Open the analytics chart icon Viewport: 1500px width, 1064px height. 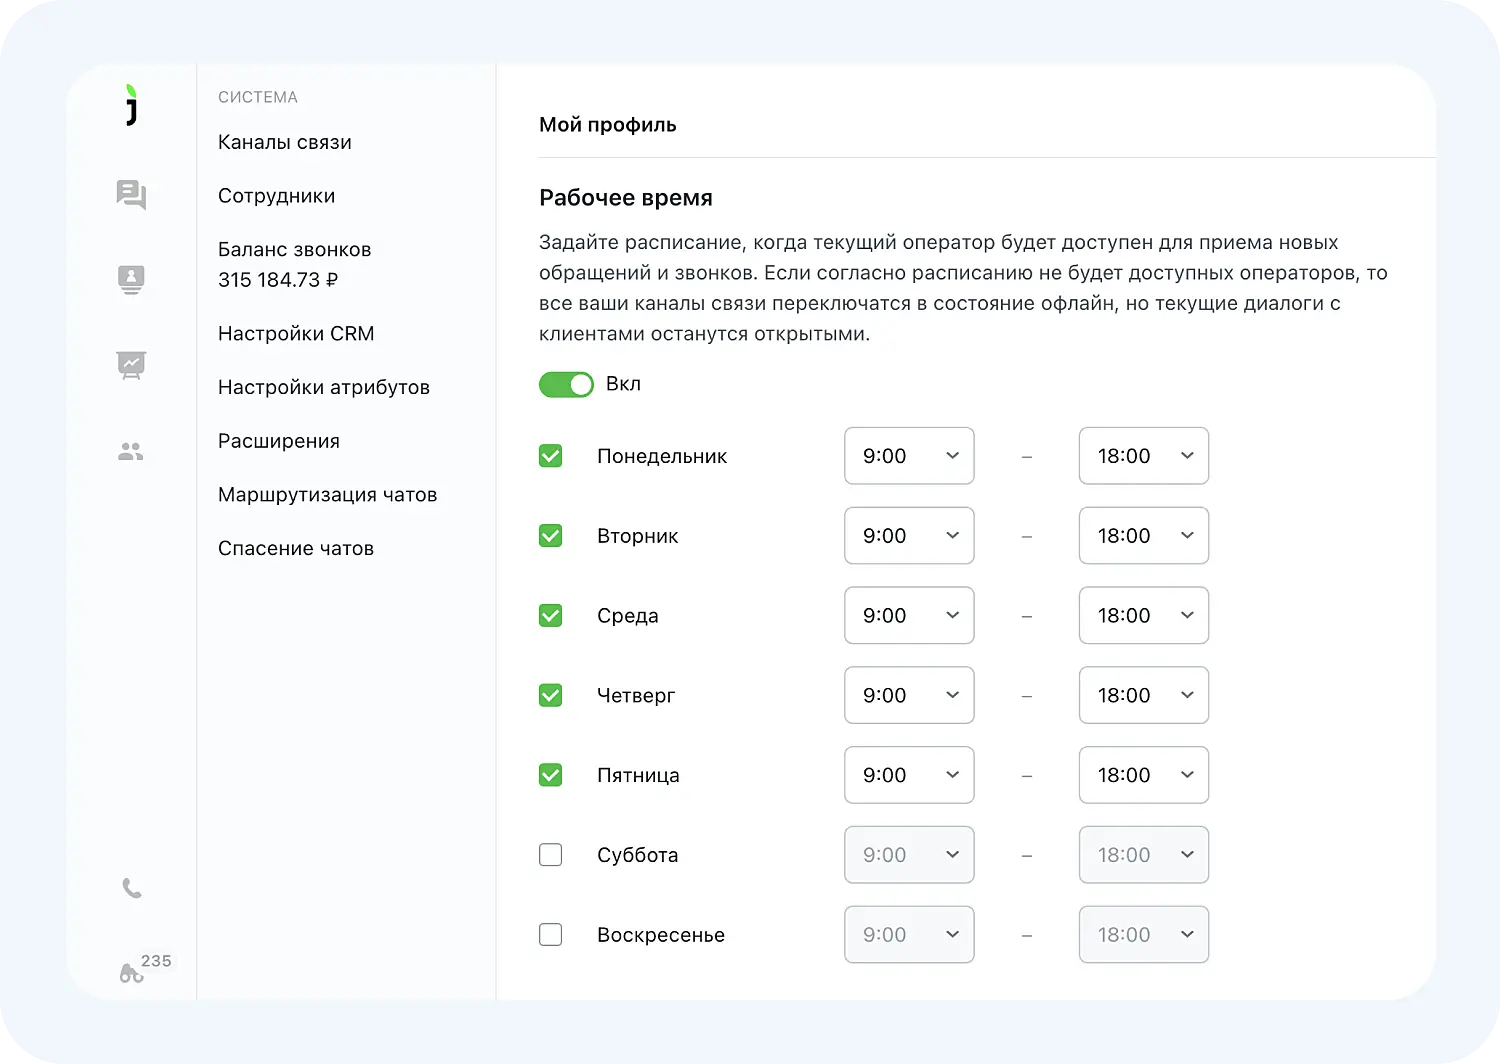pyautogui.click(x=131, y=365)
